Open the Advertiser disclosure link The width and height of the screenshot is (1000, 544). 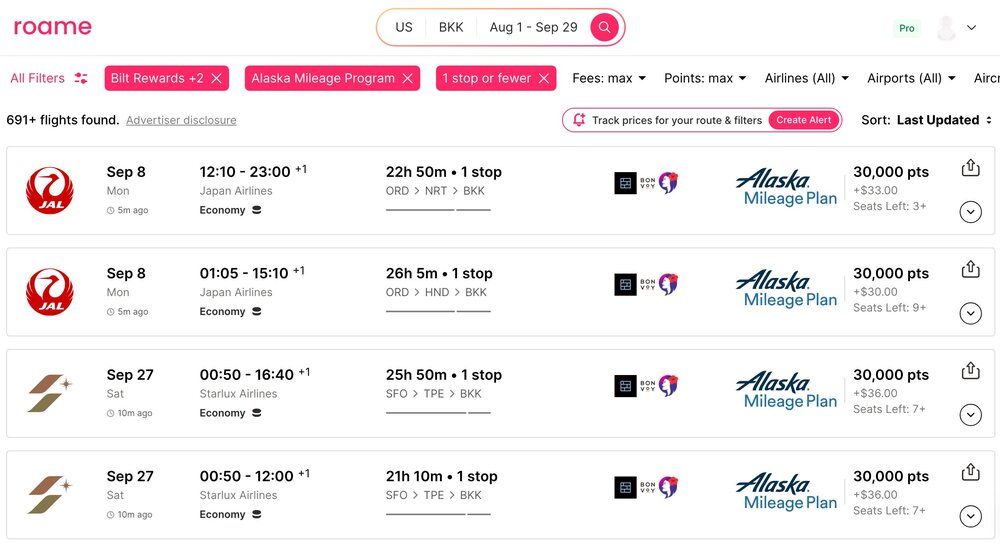tap(181, 120)
